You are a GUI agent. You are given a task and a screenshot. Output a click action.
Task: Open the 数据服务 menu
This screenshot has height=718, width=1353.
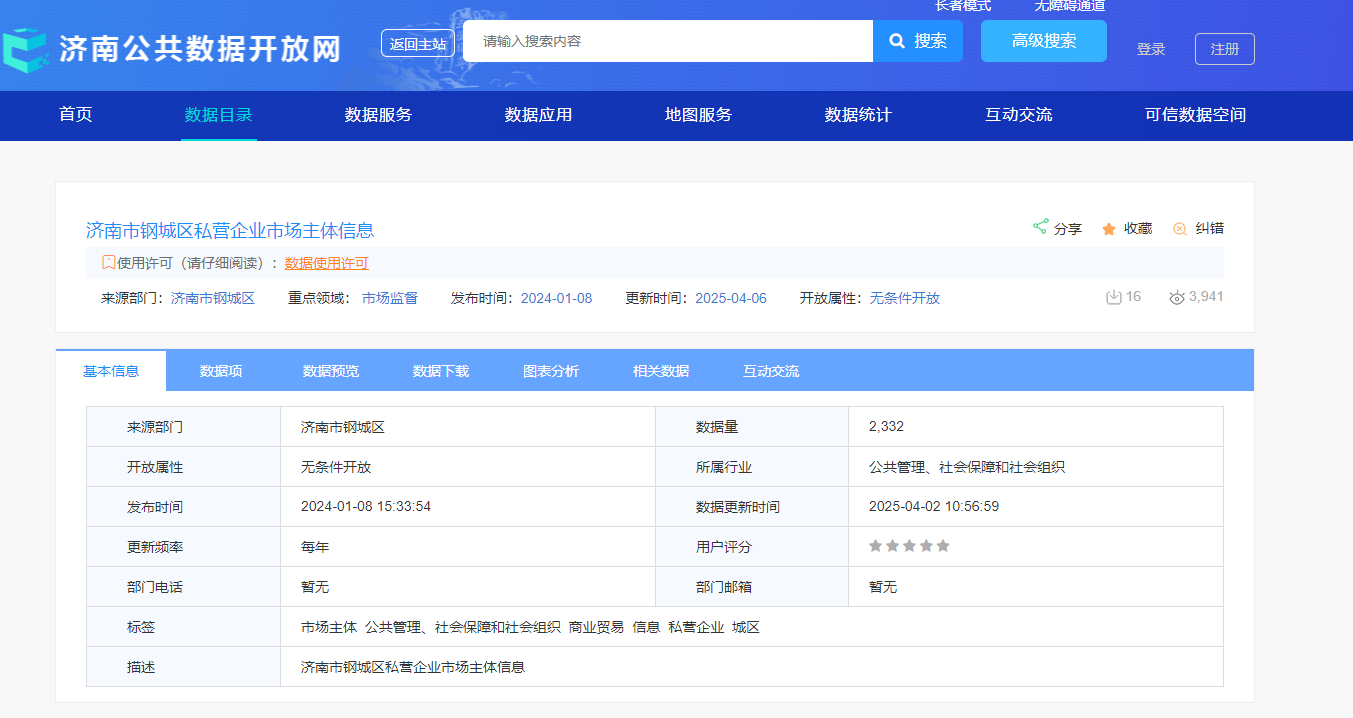pos(379,115)
